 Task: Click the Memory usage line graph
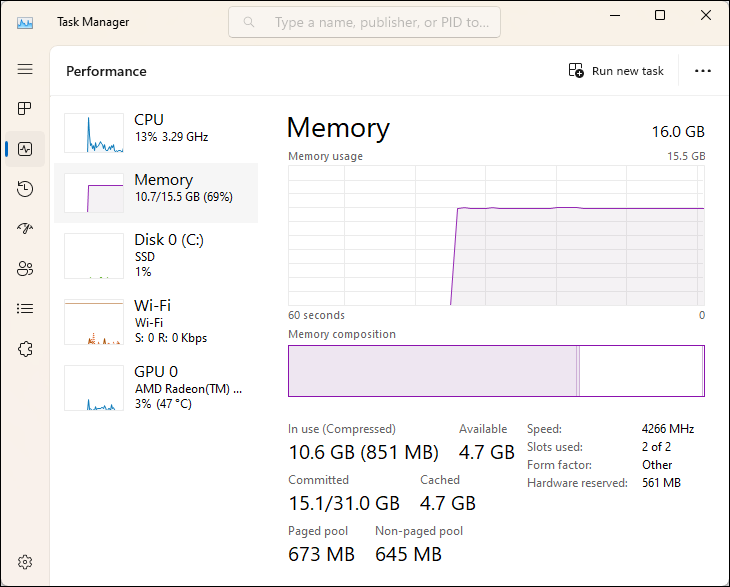[496, 236]
